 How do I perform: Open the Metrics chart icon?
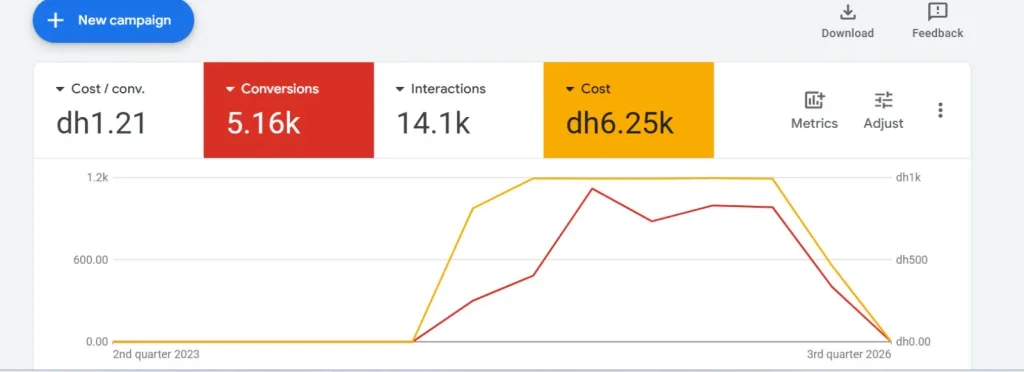click(814, 101)
